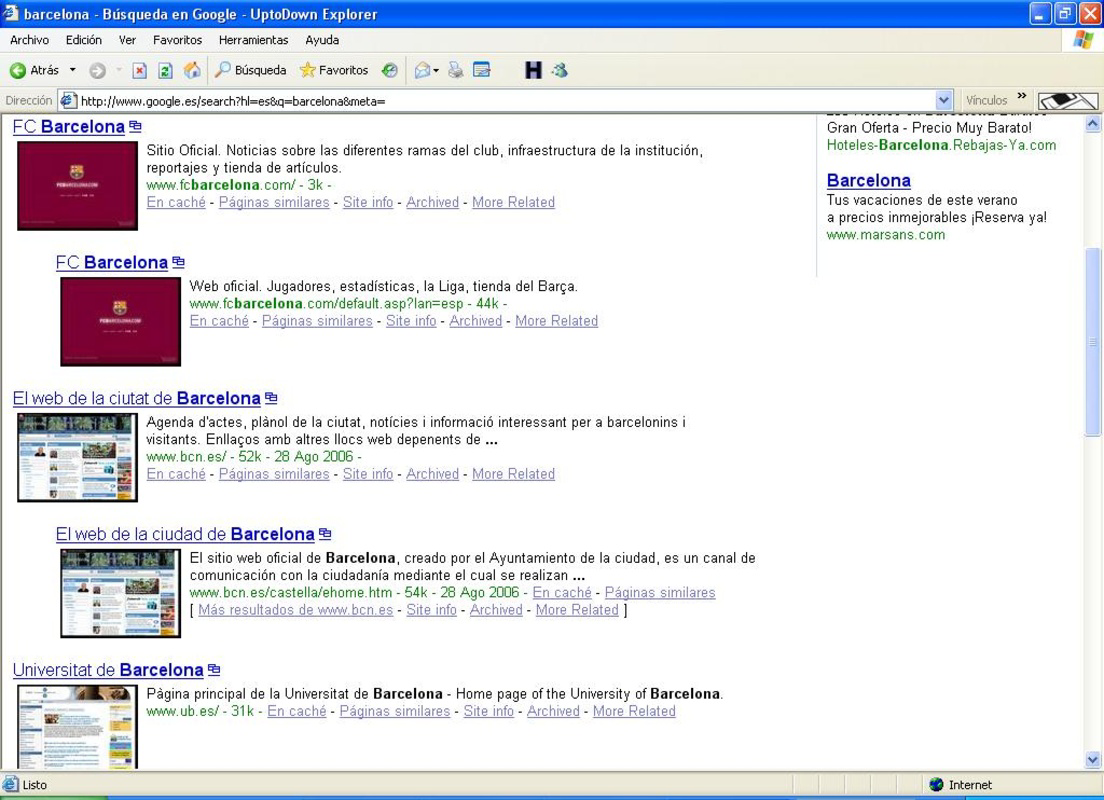This screenshot has width=1104, height=800.
Task: Stop page loading with the red X icon
Action: pyautogui.click(x=139, y=70)
